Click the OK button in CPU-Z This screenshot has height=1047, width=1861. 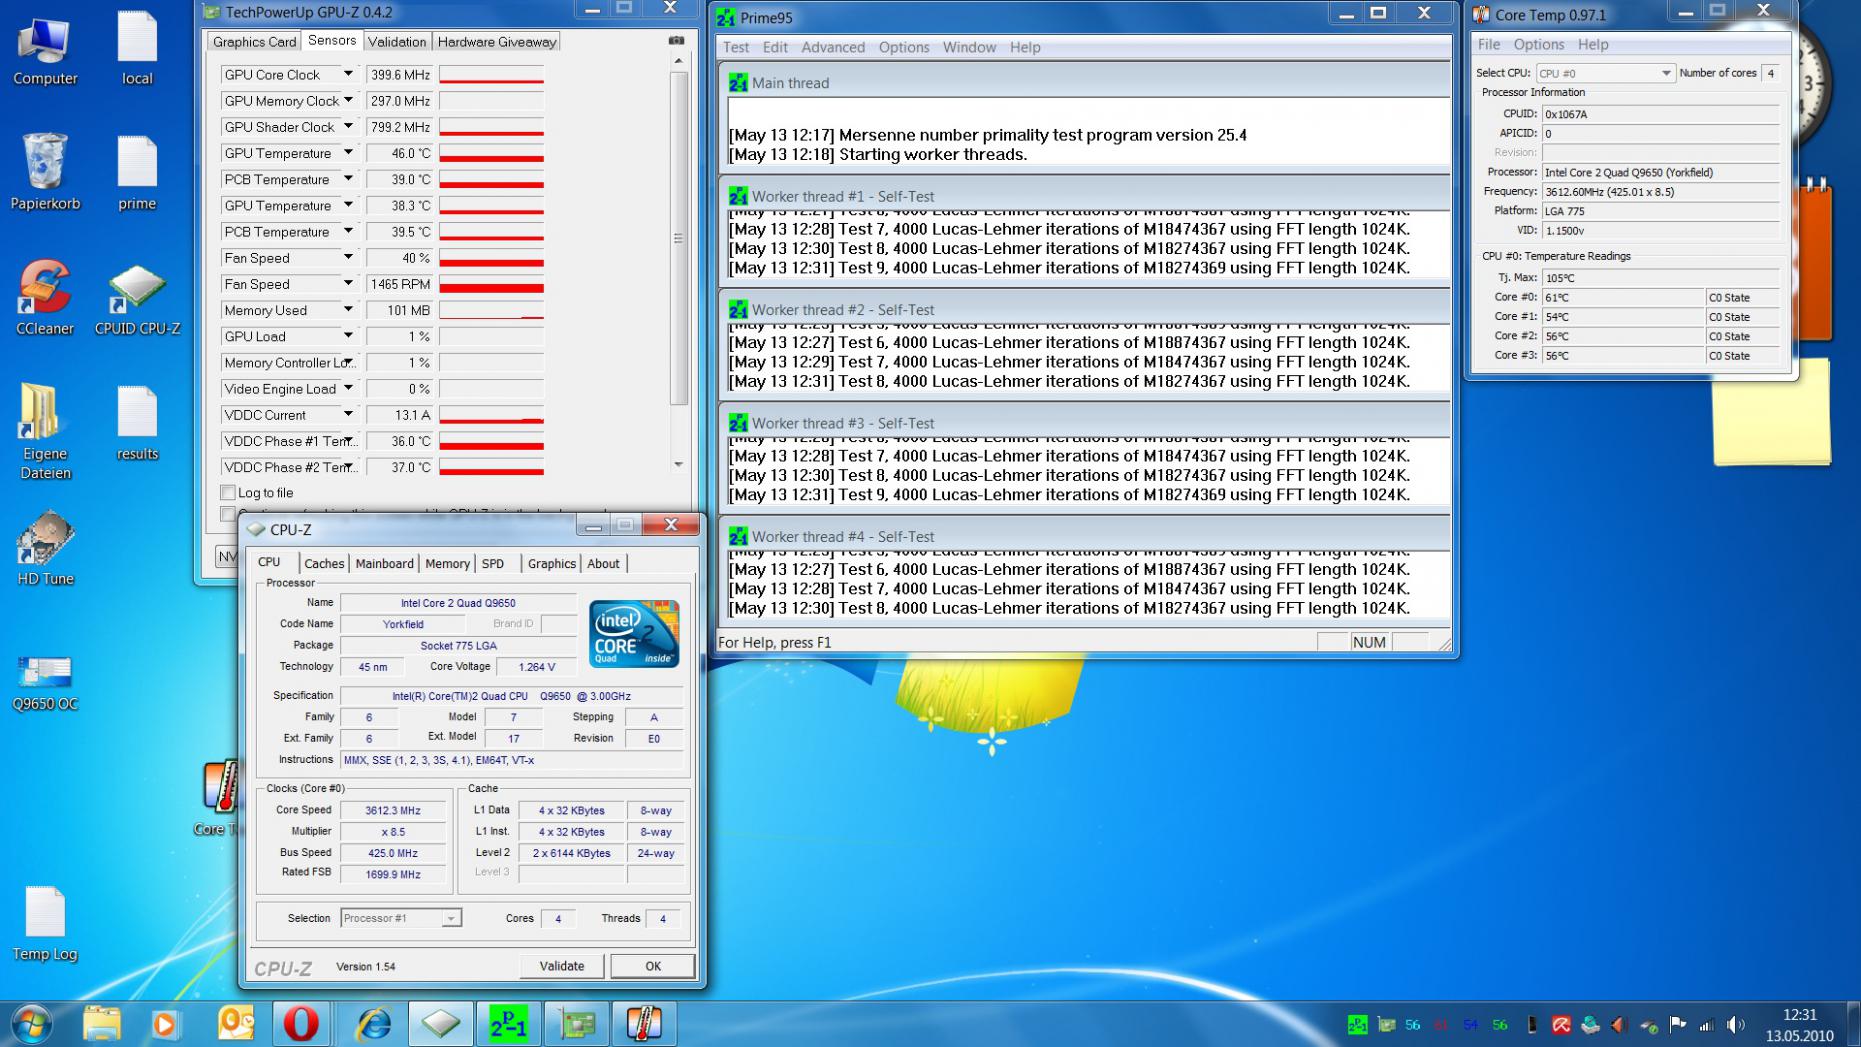pyautogui.click(x=653, y=966)
